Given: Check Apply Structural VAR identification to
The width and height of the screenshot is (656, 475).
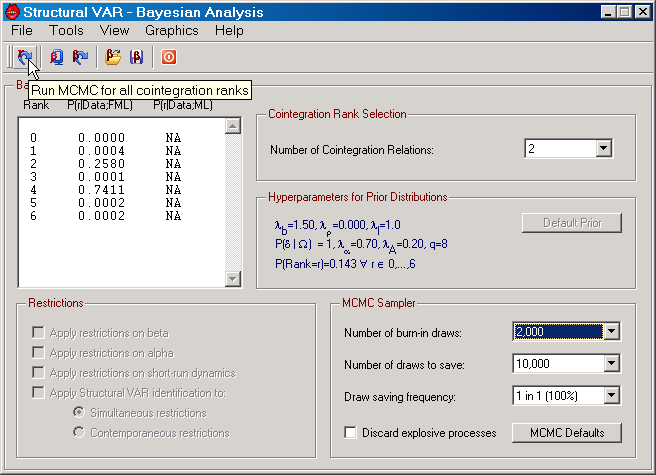Looking at the screenshot, I should point(38,393).
